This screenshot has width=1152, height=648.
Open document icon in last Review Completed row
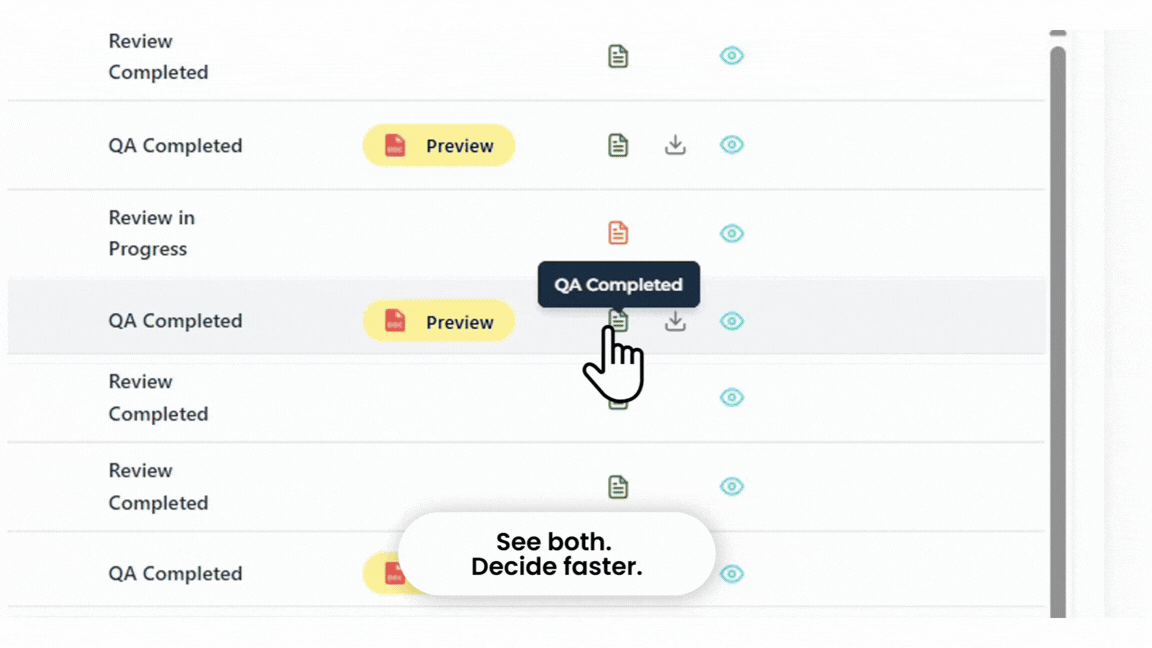(x=618, y=486)
